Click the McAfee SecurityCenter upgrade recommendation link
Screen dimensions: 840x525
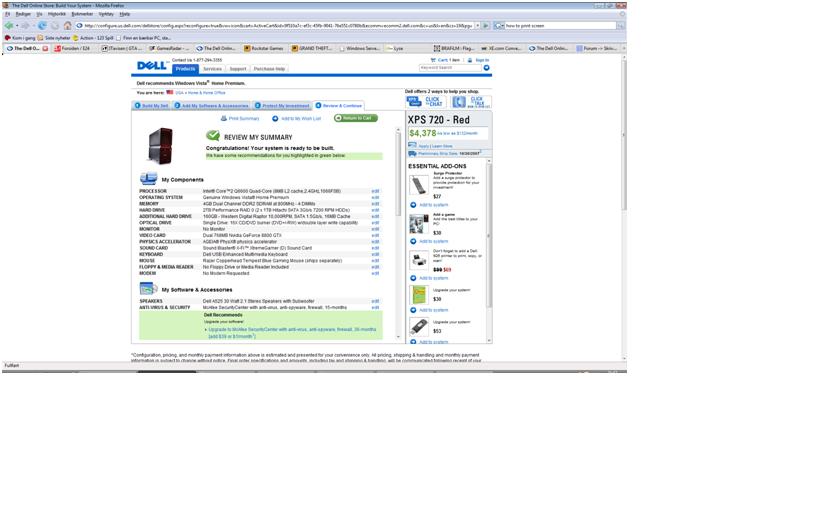[292, 333]
